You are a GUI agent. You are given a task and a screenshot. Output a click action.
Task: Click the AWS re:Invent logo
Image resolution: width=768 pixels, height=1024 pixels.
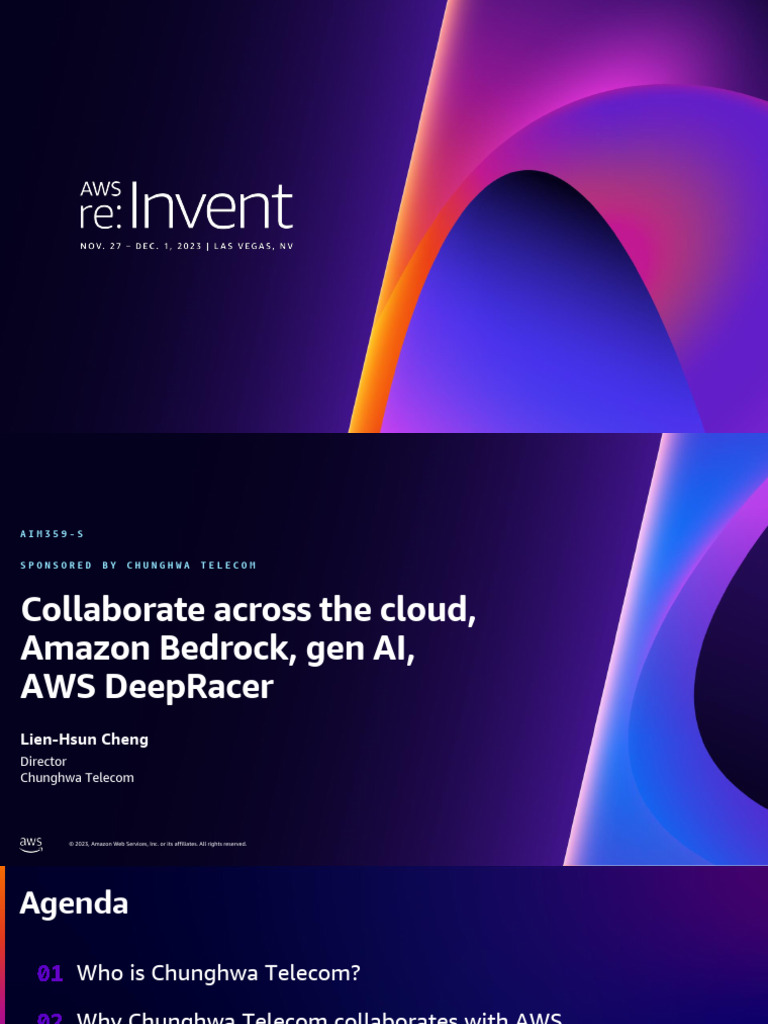pyautogui.click(x=186, y=206)
